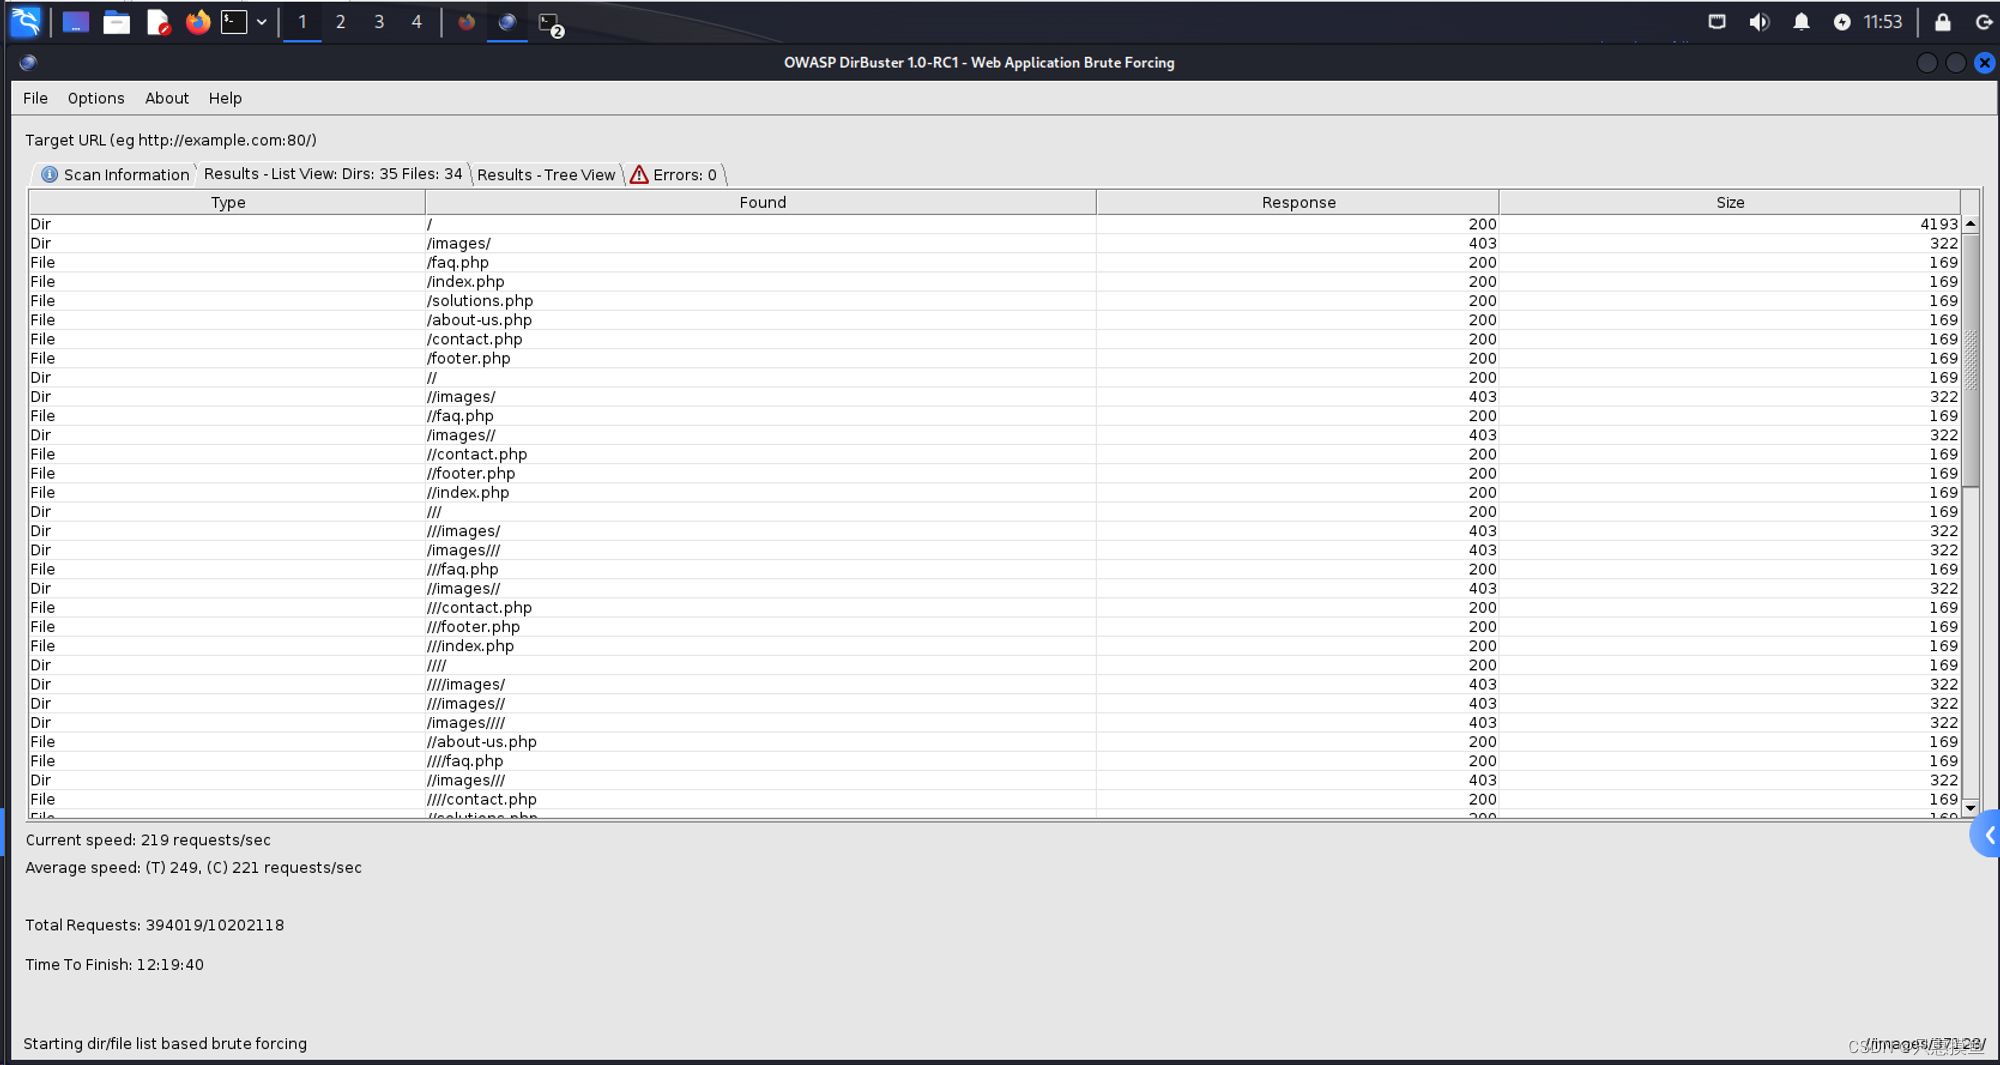Expand the blue side panel chevron

pyautogui.click(x=1988, y=834)
